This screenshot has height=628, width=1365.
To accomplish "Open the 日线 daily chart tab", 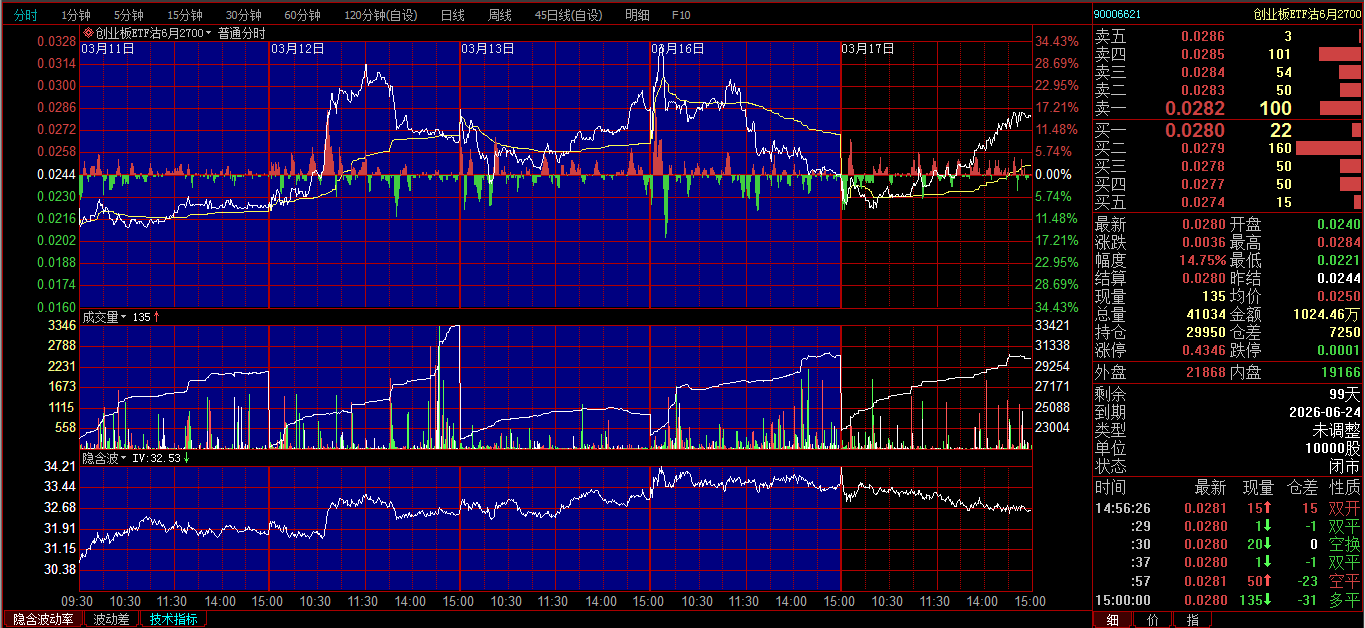I will coord(452,15).
